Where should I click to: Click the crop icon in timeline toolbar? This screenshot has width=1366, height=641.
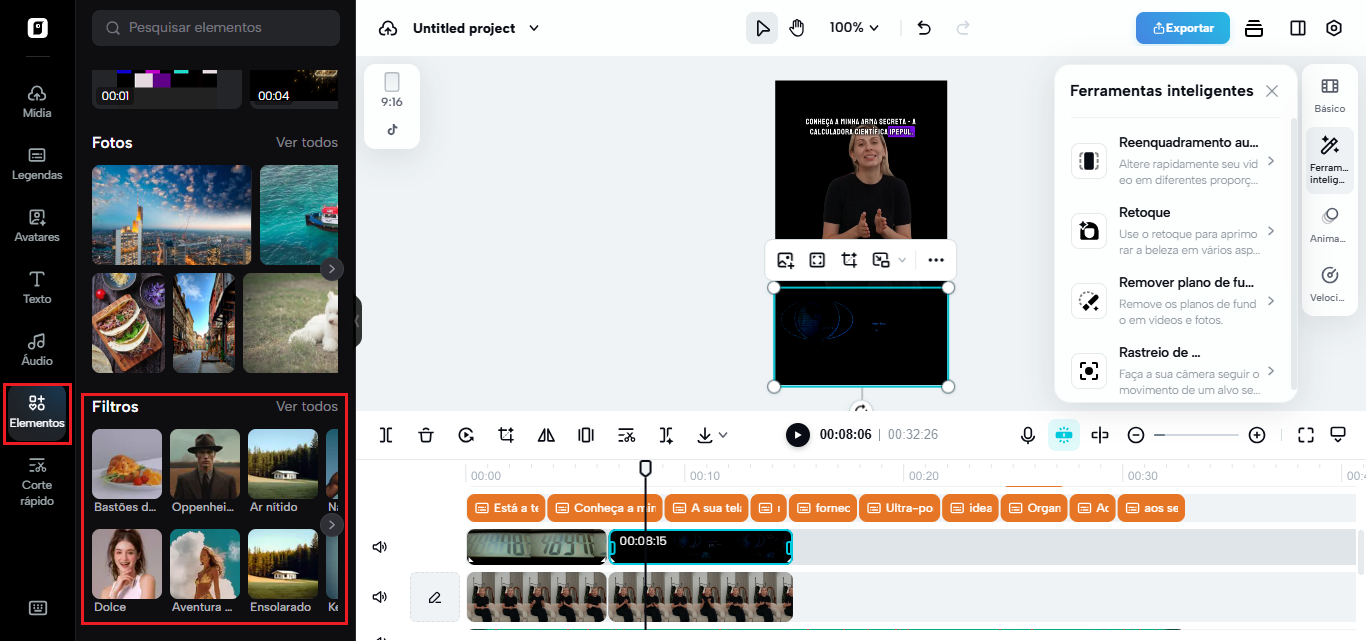(x=506, y=435)
